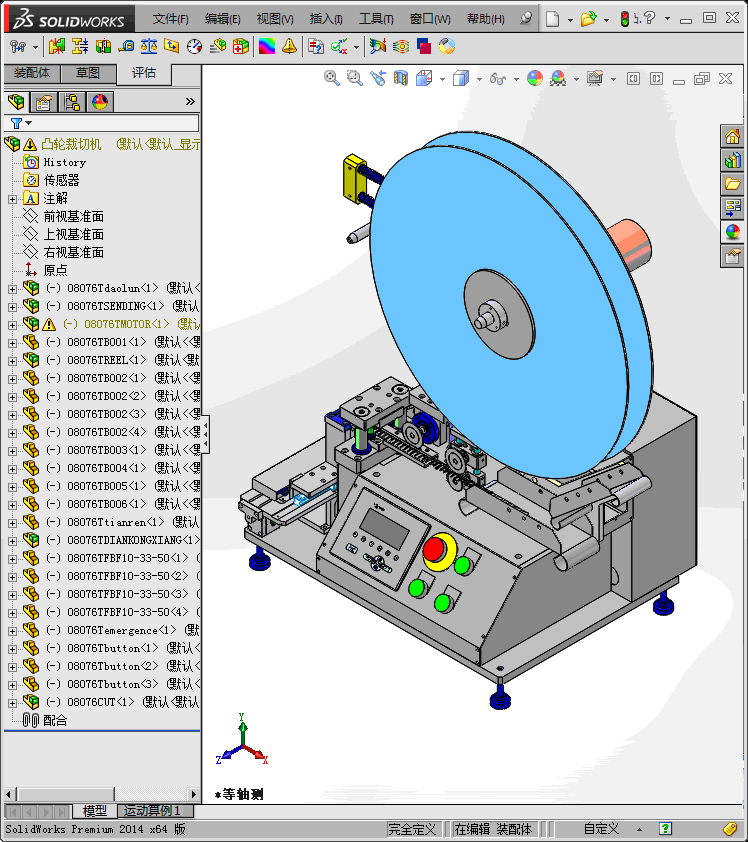
Task: Open Clearance Verification tool
Action: (x=80, y=47)
